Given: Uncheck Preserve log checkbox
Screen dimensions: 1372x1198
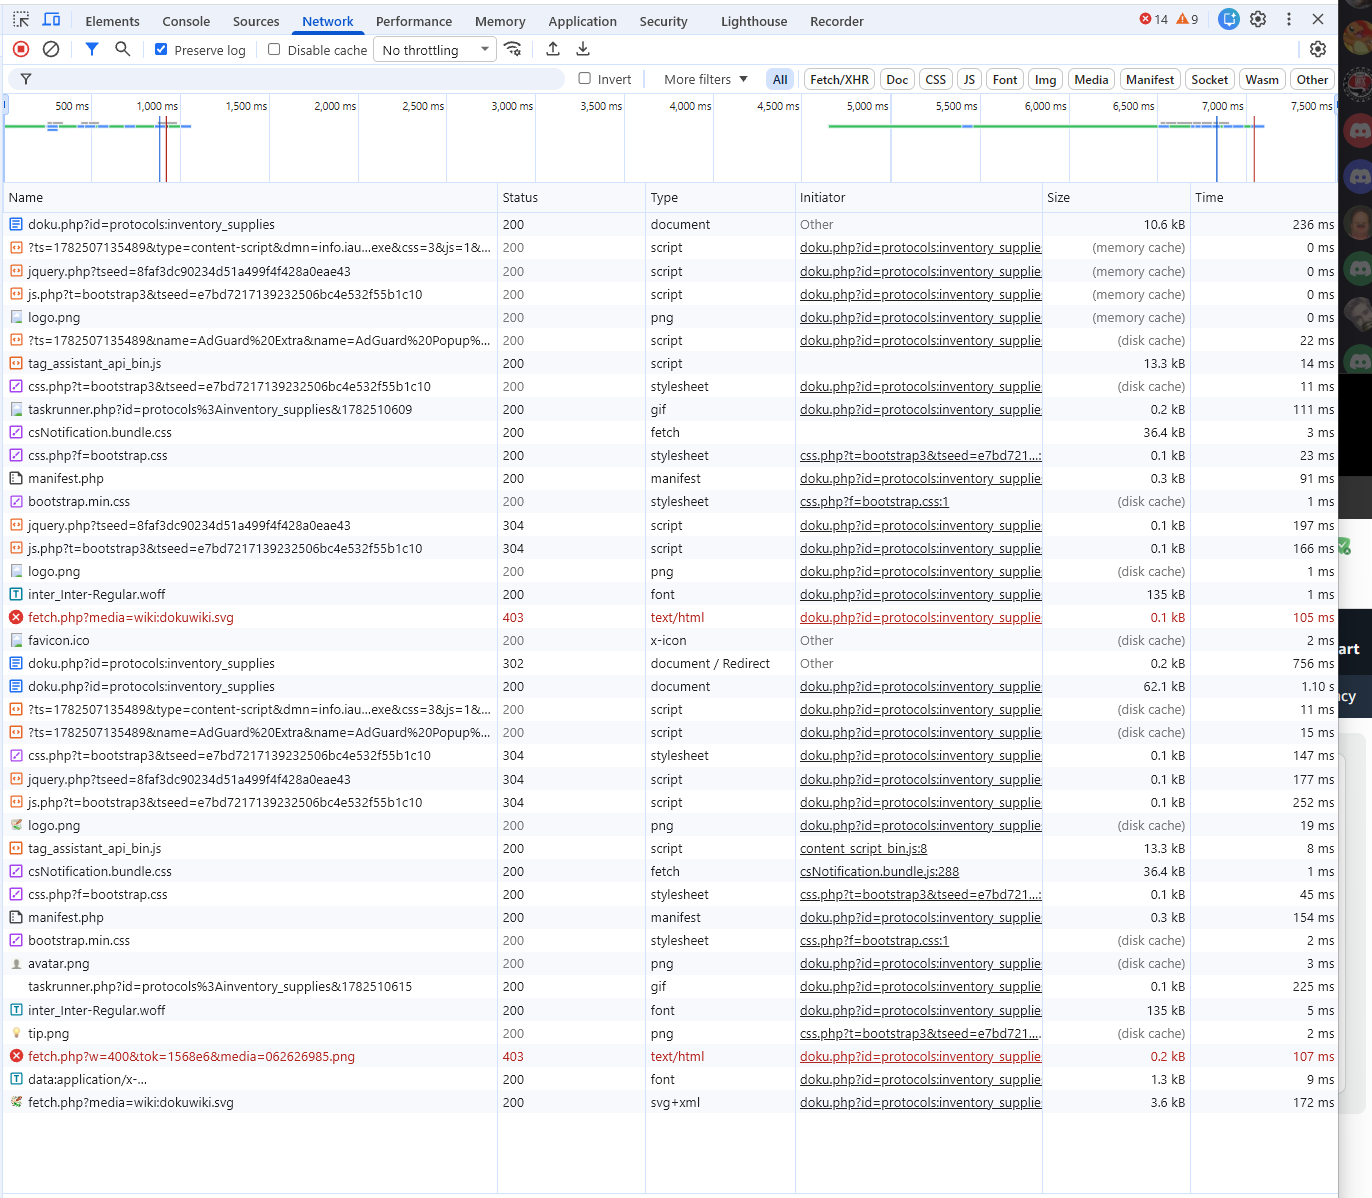Looking at the screenshot, I should point(161,49).
